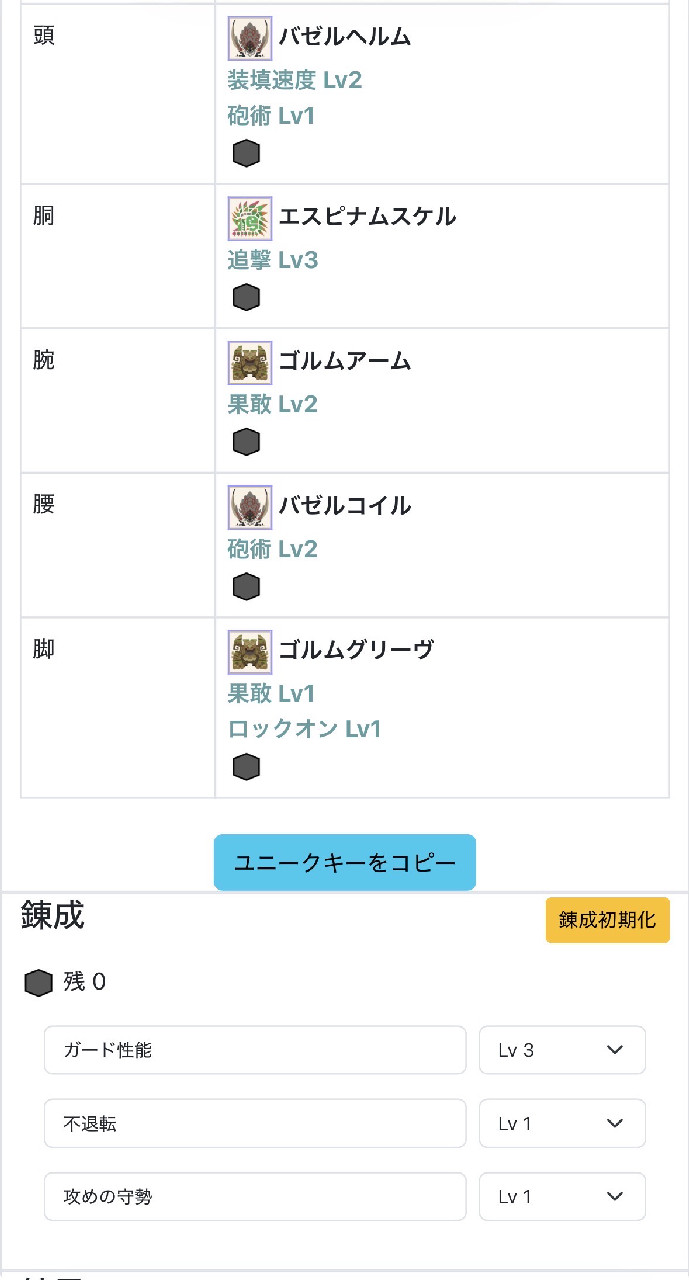Click the hexagon slot under 追撃 Lv3

[246, 297]
